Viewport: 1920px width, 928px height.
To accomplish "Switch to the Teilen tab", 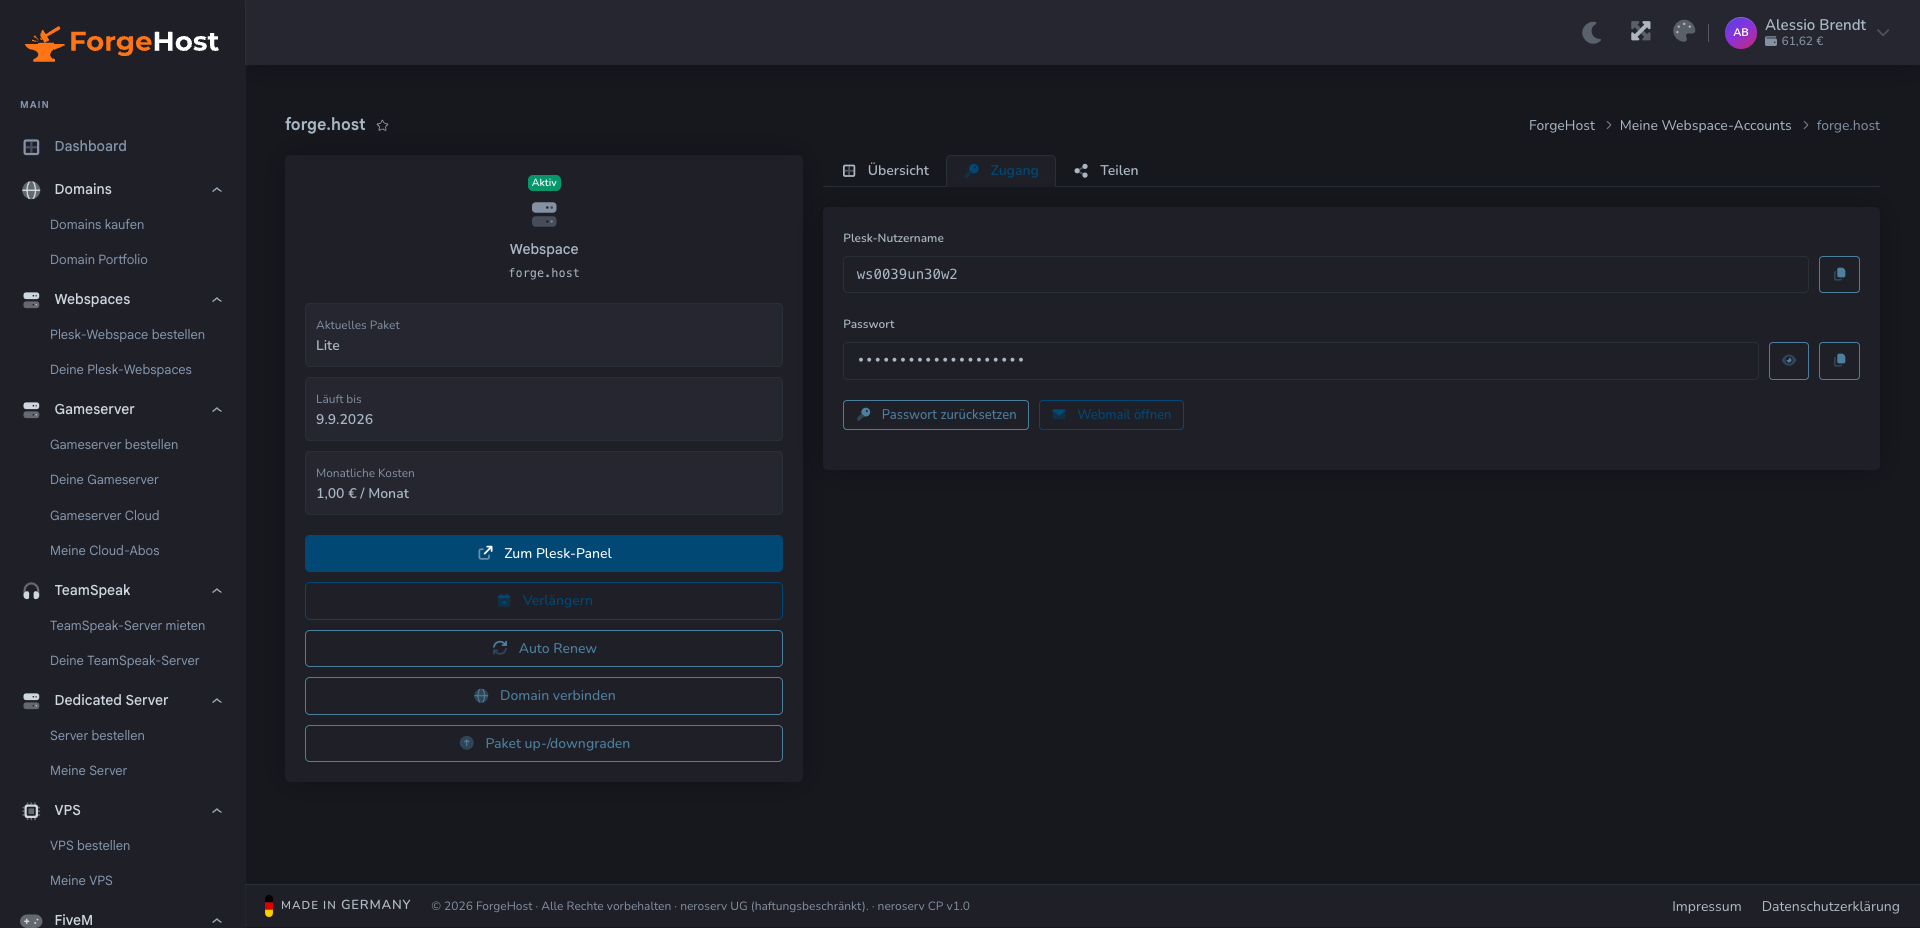I will pyautogui.click(x=1106, y=171).
